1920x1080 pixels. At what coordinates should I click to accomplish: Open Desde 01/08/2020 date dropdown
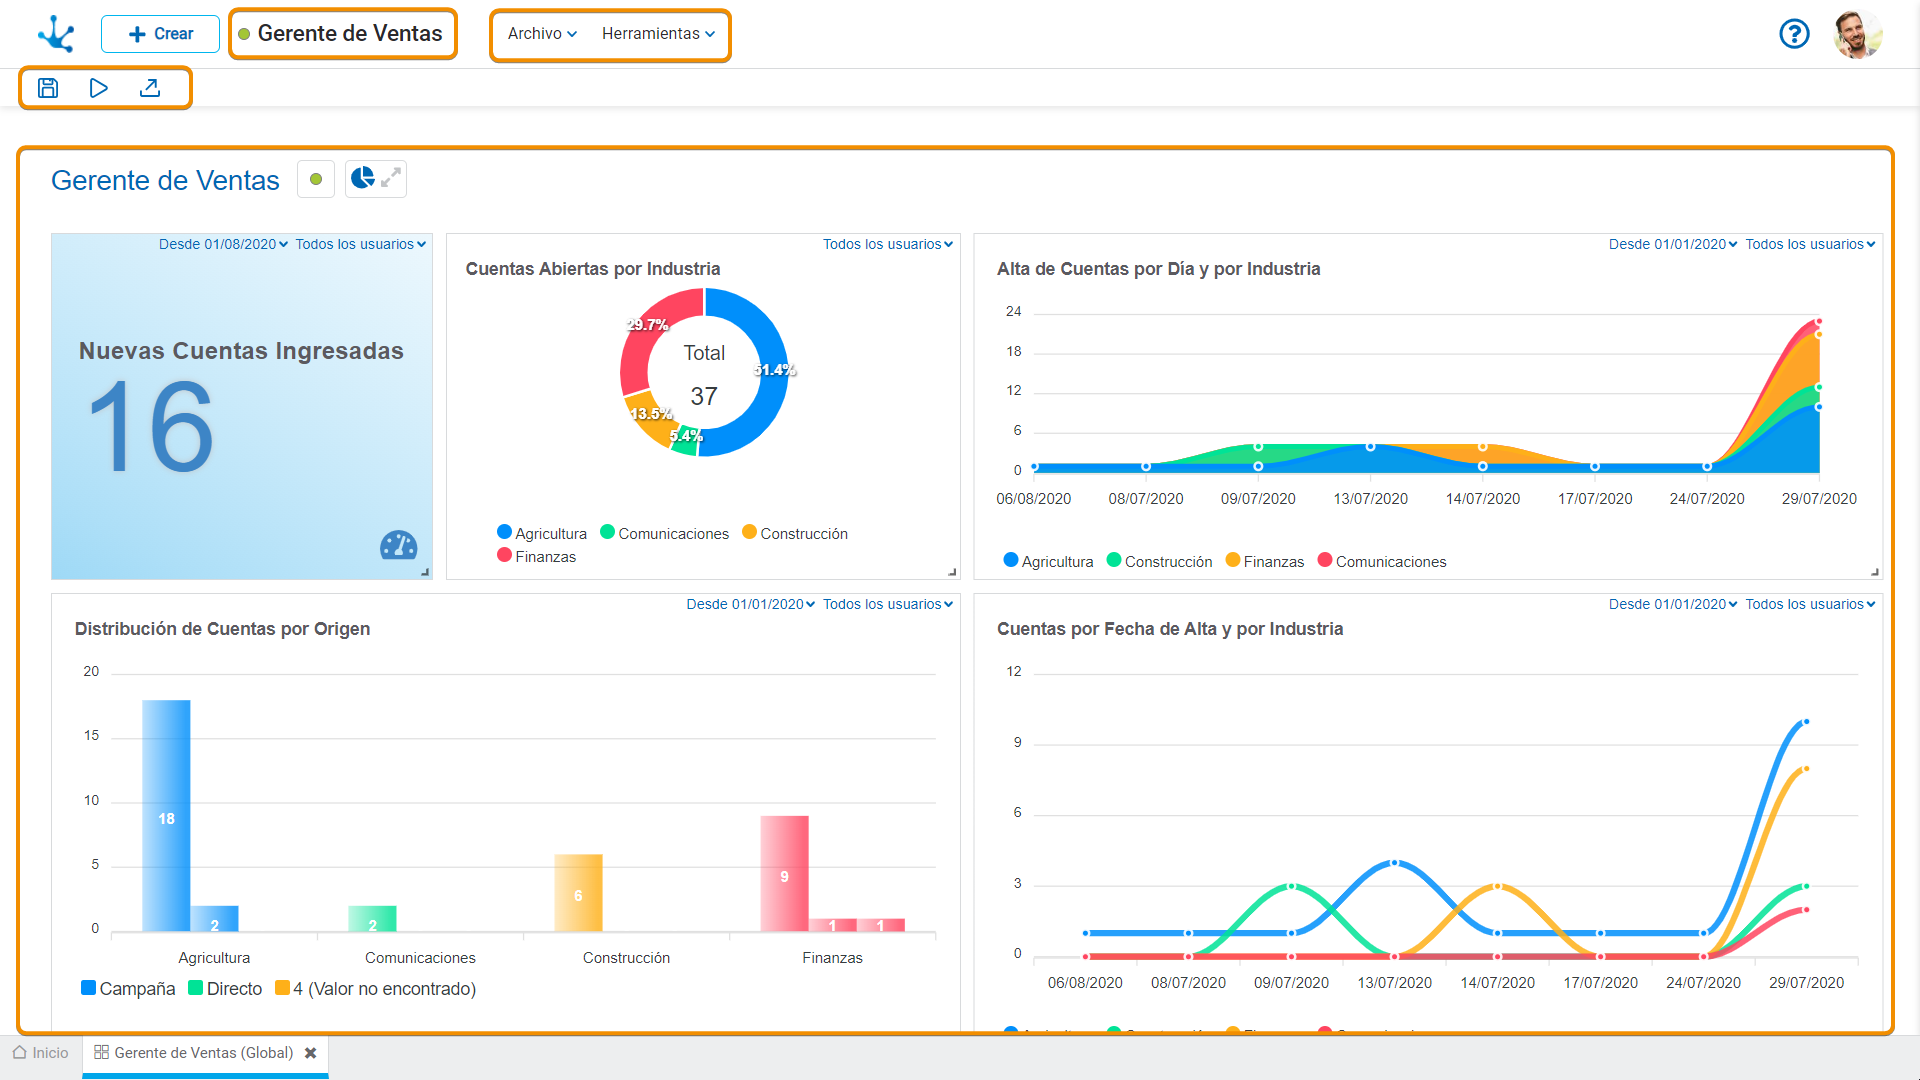pyautogui.click(x=222, y=244)
